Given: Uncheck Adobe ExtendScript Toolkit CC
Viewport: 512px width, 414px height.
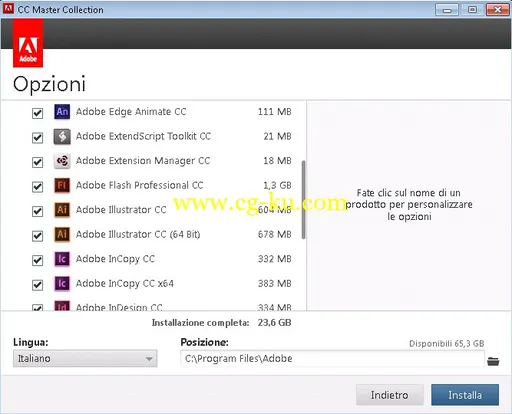Looking at the screenshot, I should [x=37, y=137].
